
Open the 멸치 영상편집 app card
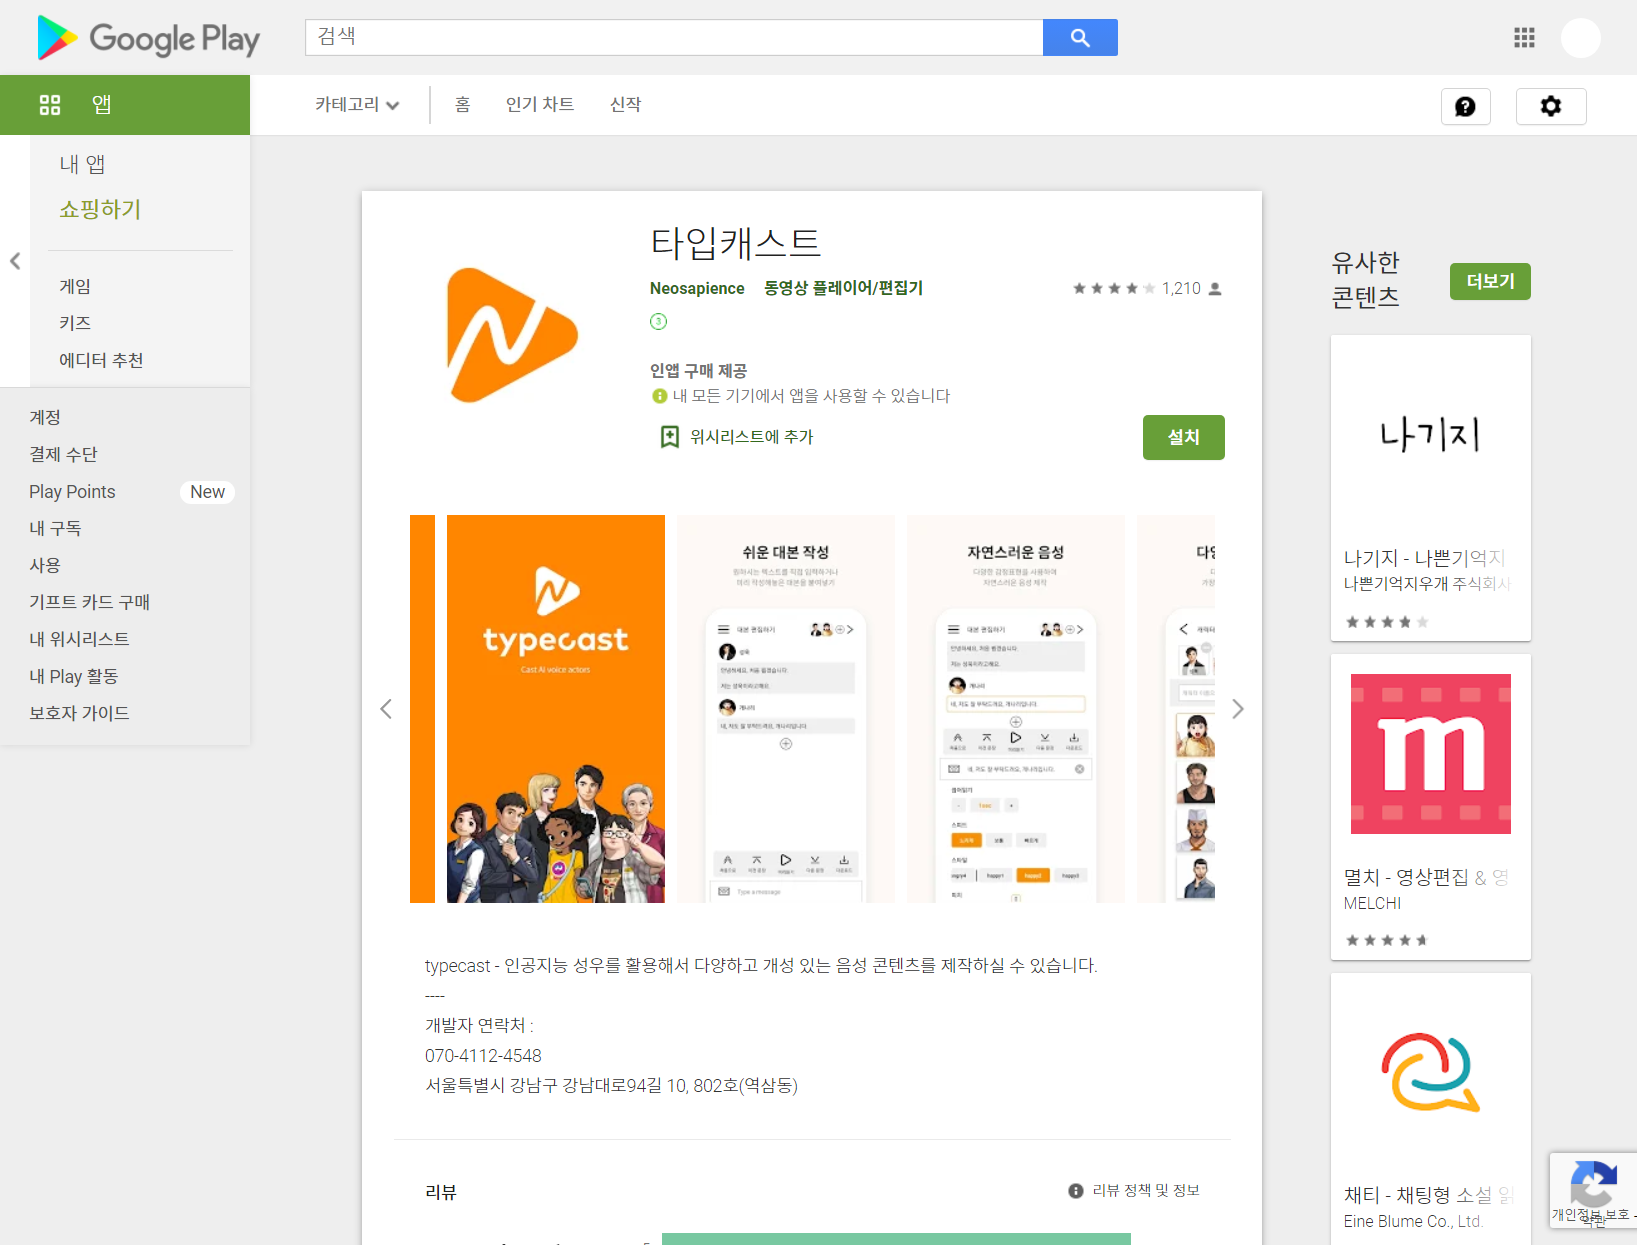click(x=1431, y=807)
